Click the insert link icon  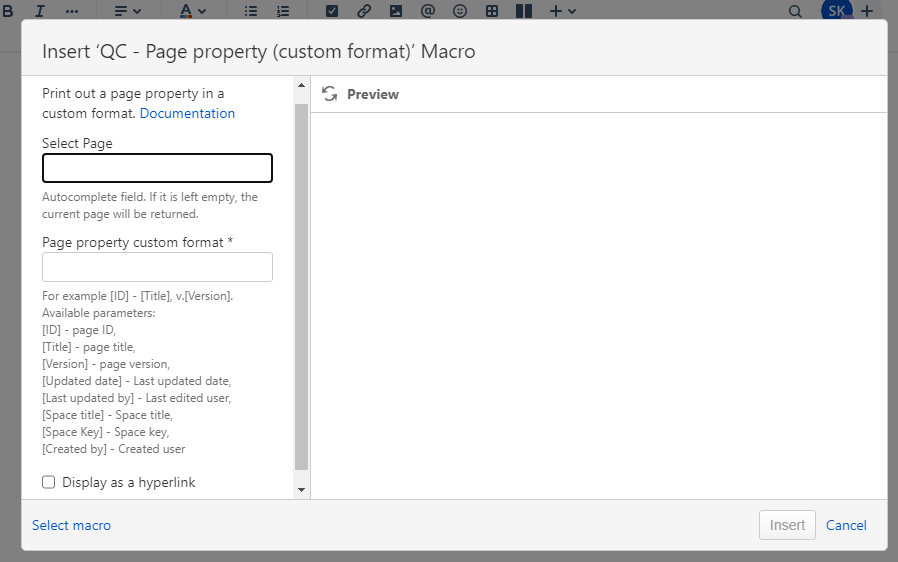364,11
